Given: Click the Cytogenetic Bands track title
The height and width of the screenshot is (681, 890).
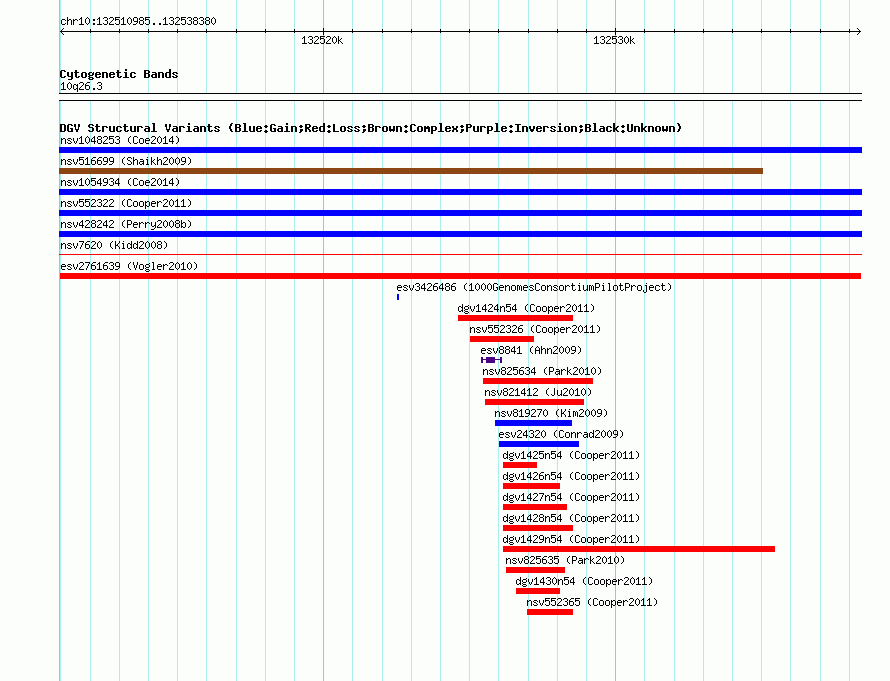Looking at the screenshot, I should pos(119,74).
